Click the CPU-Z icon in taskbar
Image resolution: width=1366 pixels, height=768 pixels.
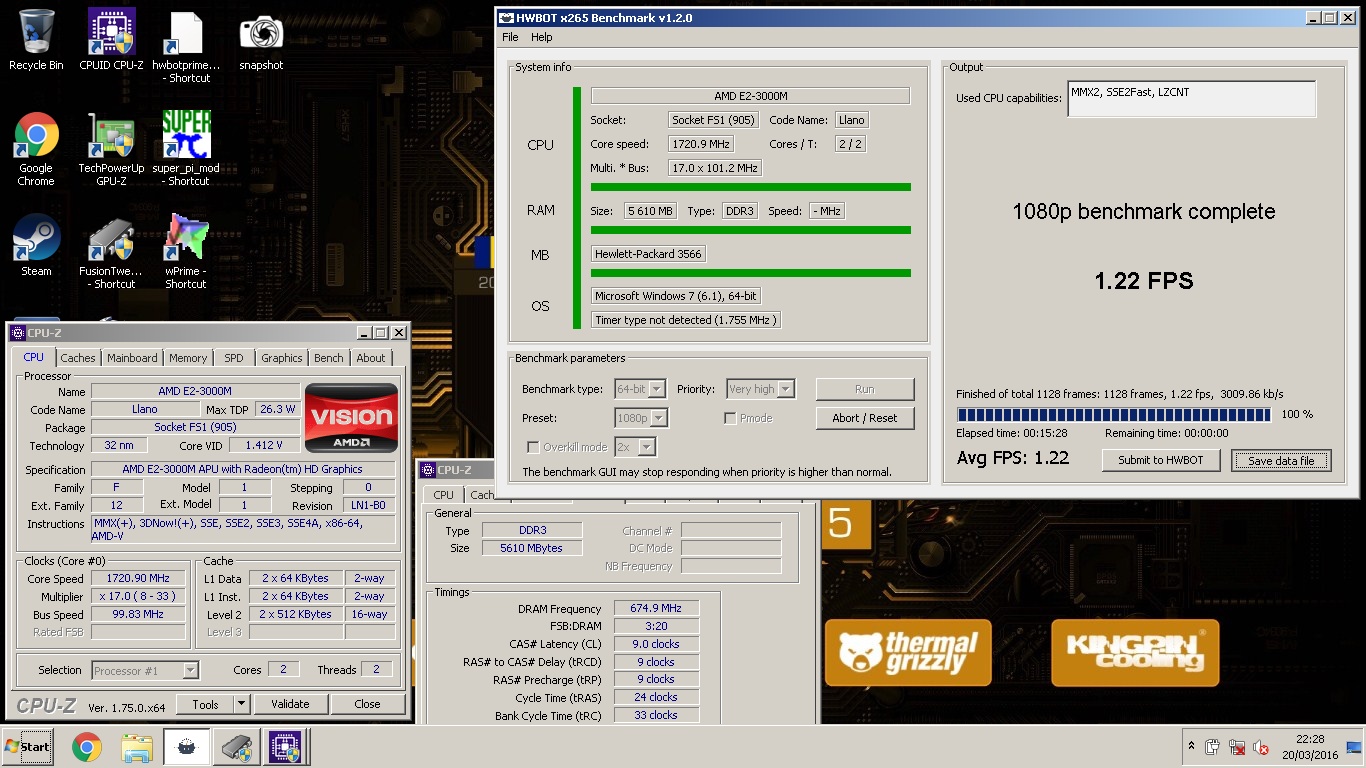coord(284,747)
